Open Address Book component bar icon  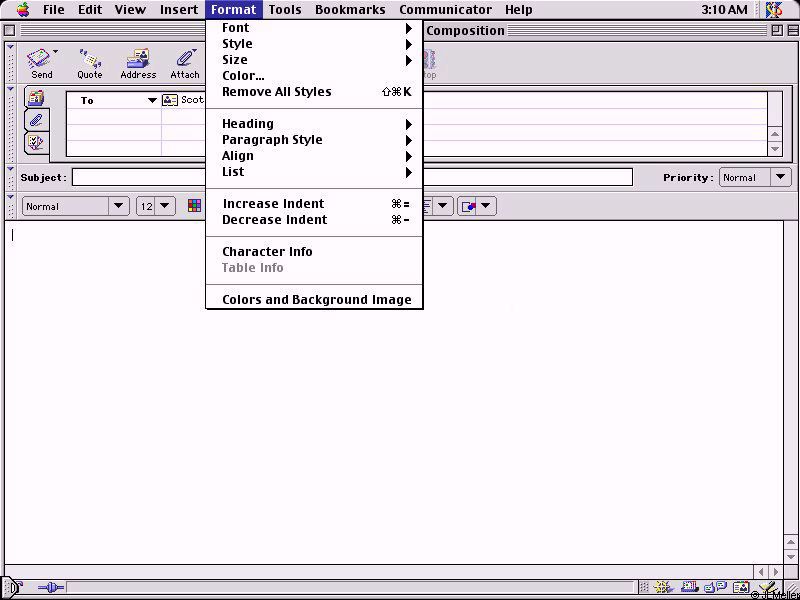point(741,588)
